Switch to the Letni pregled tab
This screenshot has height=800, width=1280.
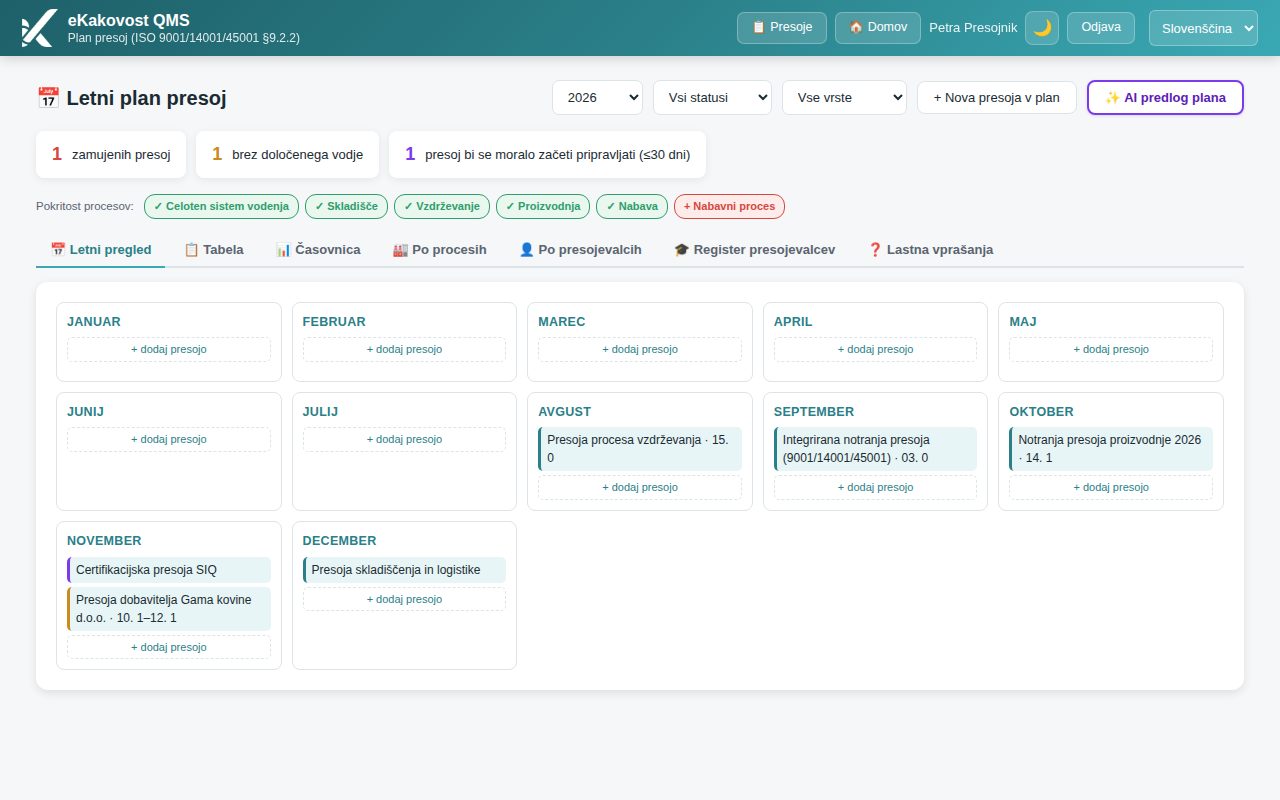click(x=101, y=250)
